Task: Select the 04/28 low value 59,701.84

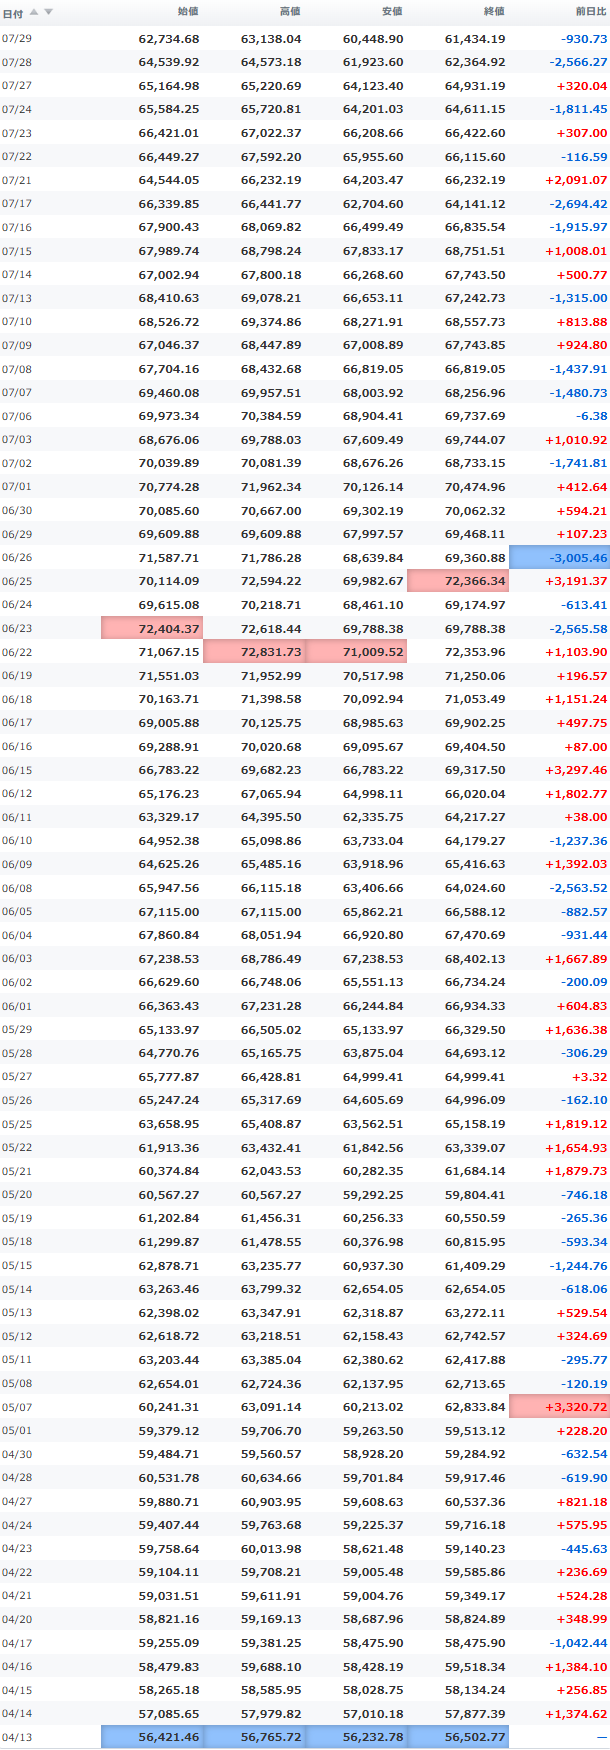Action: click(x=373, y=1478)
